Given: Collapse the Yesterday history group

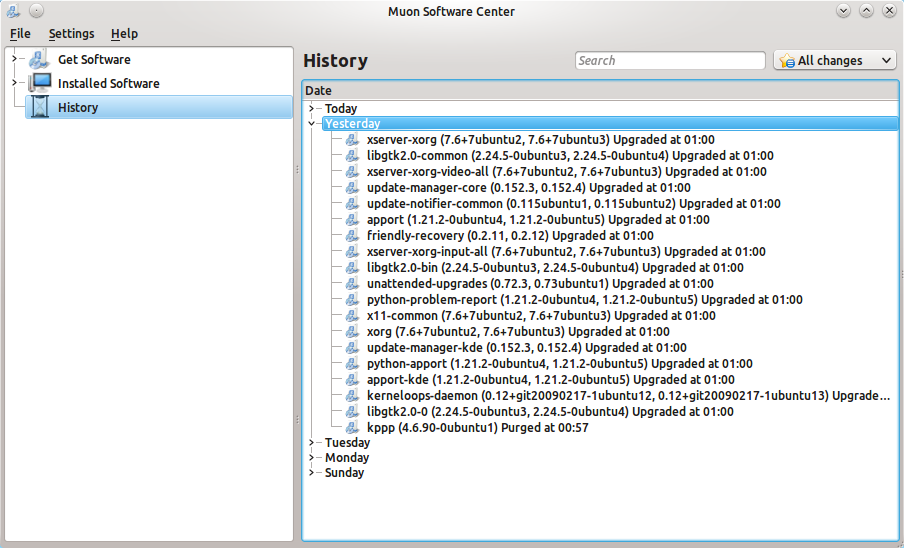Looking at the screenshot, I should pos(311,123).
